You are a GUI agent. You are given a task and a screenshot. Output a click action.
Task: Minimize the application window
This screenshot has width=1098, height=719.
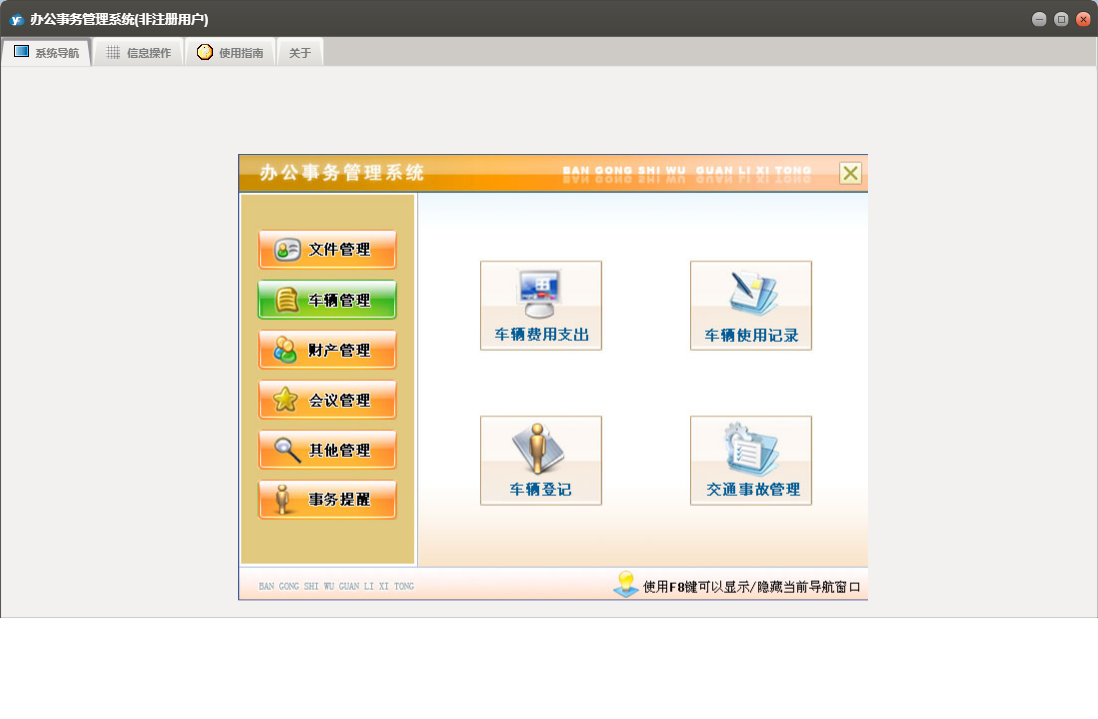(1039, 20)
